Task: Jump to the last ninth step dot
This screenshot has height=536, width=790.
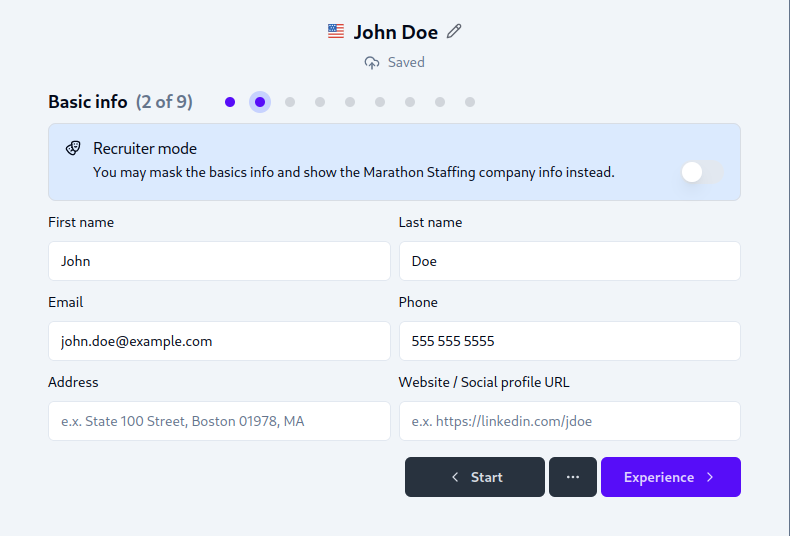Action: (470, 102)
